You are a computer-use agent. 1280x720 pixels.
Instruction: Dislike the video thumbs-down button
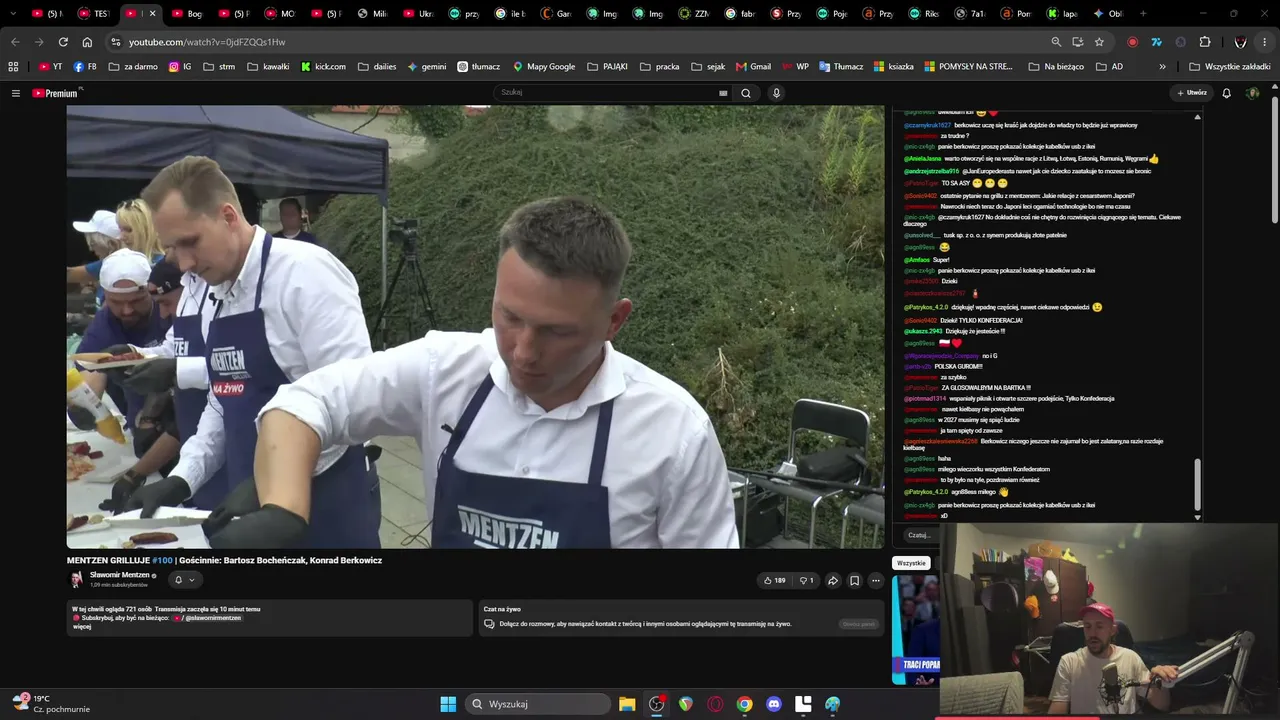[806, 580]
